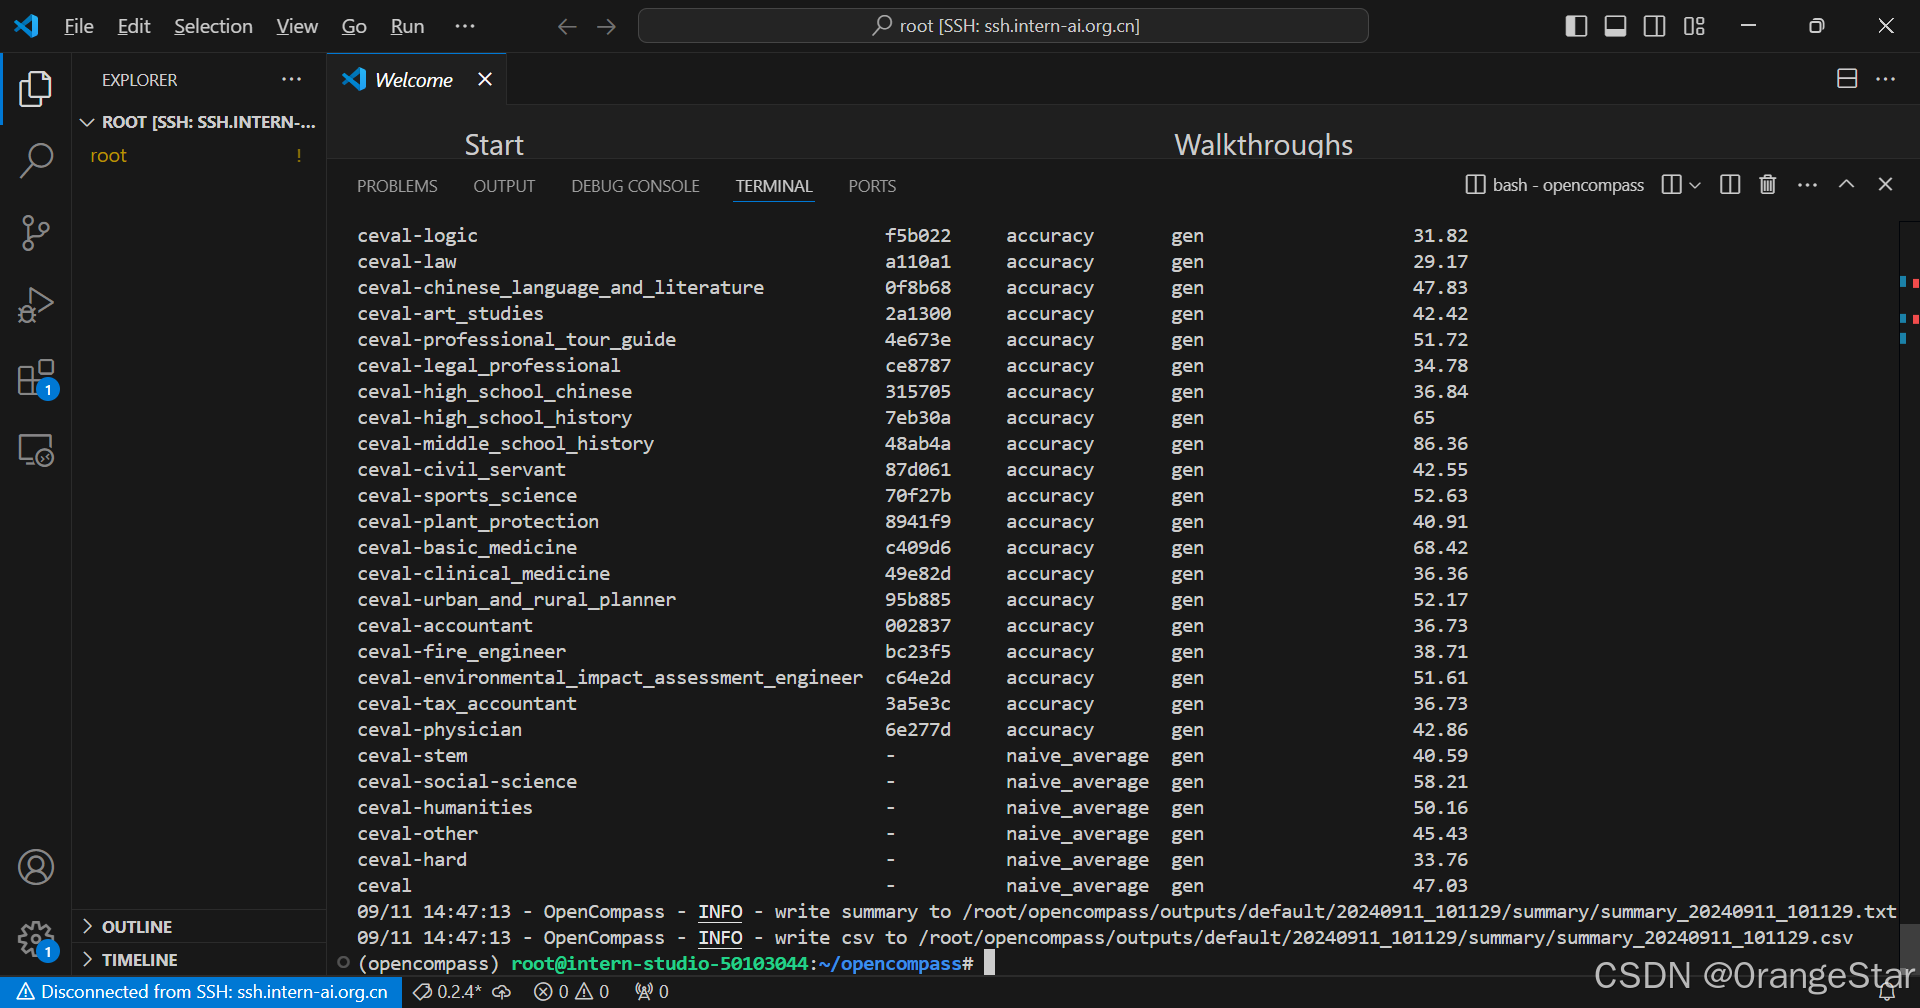Open the View menu
Image resolution: width=1920 pixels, height=1008 pixels.
pos(297,26)
